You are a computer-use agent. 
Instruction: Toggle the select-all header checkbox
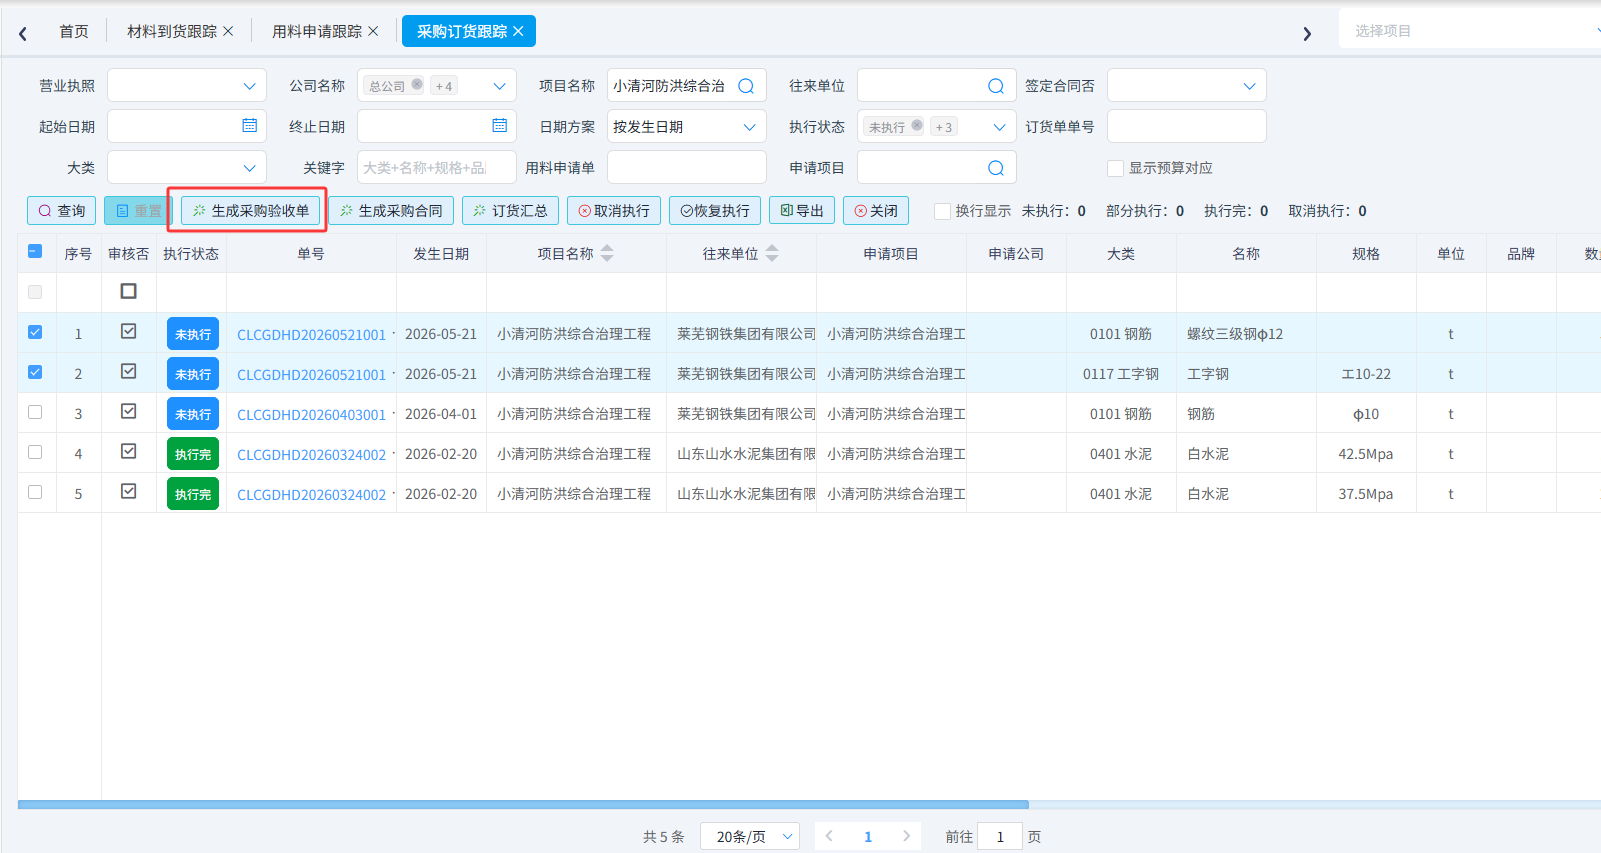click(x=35, y=252)
